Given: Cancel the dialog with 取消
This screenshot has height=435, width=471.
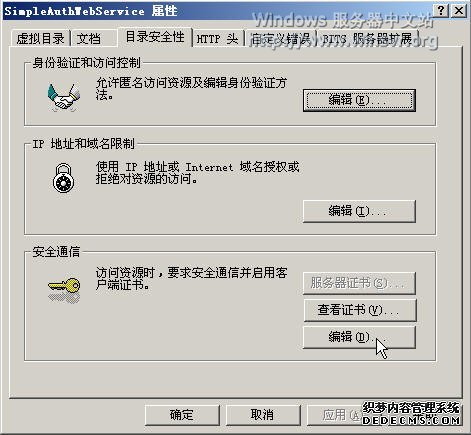Looking at the screenshot, I should click(x=263, y=415).
